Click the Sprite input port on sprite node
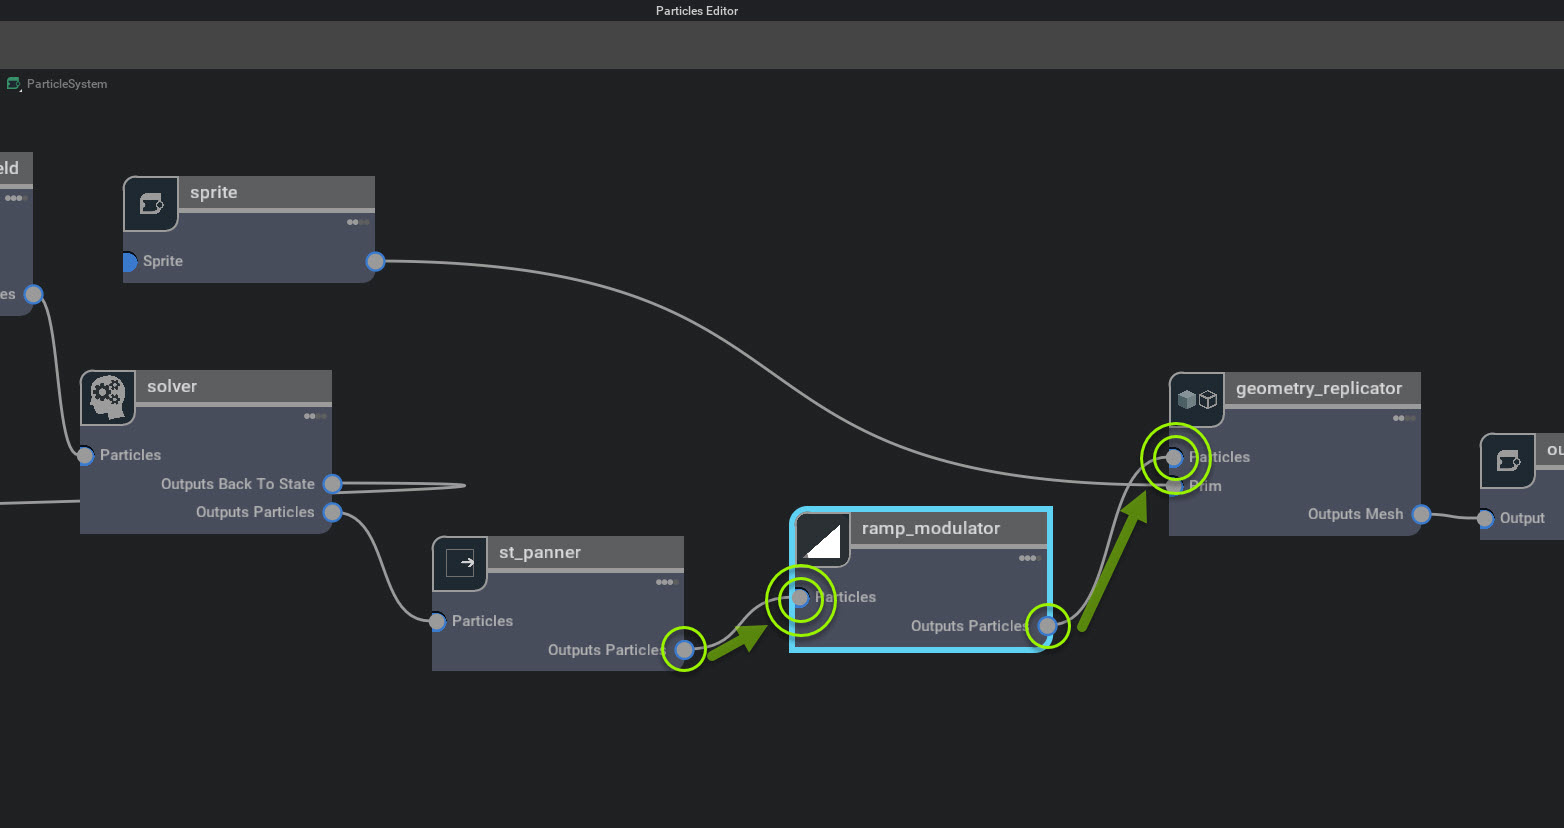This screenshot has width=1564, height=828. tap(128, 262)
